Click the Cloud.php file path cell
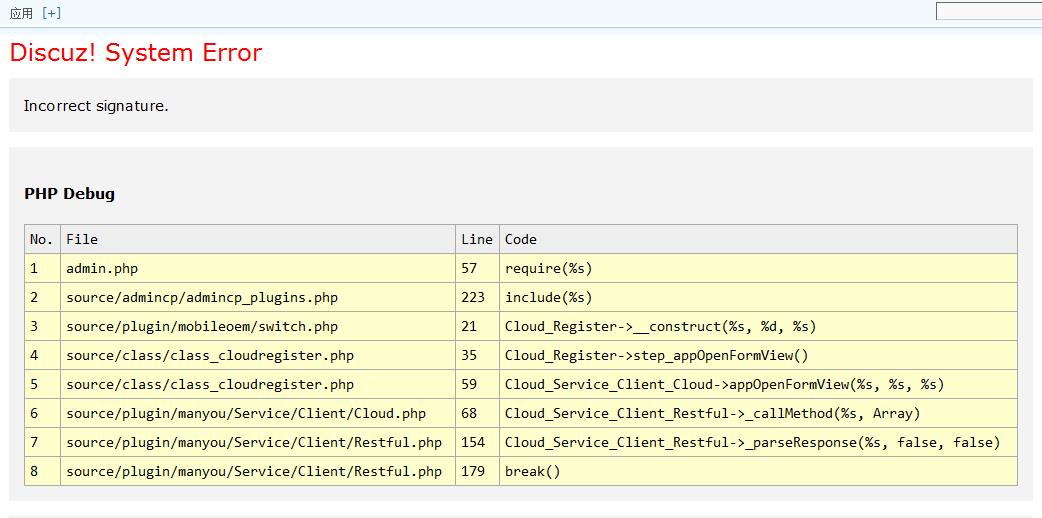Viewport: 1042px width, 518px height. pyautogui.click(x=246, y=413)
